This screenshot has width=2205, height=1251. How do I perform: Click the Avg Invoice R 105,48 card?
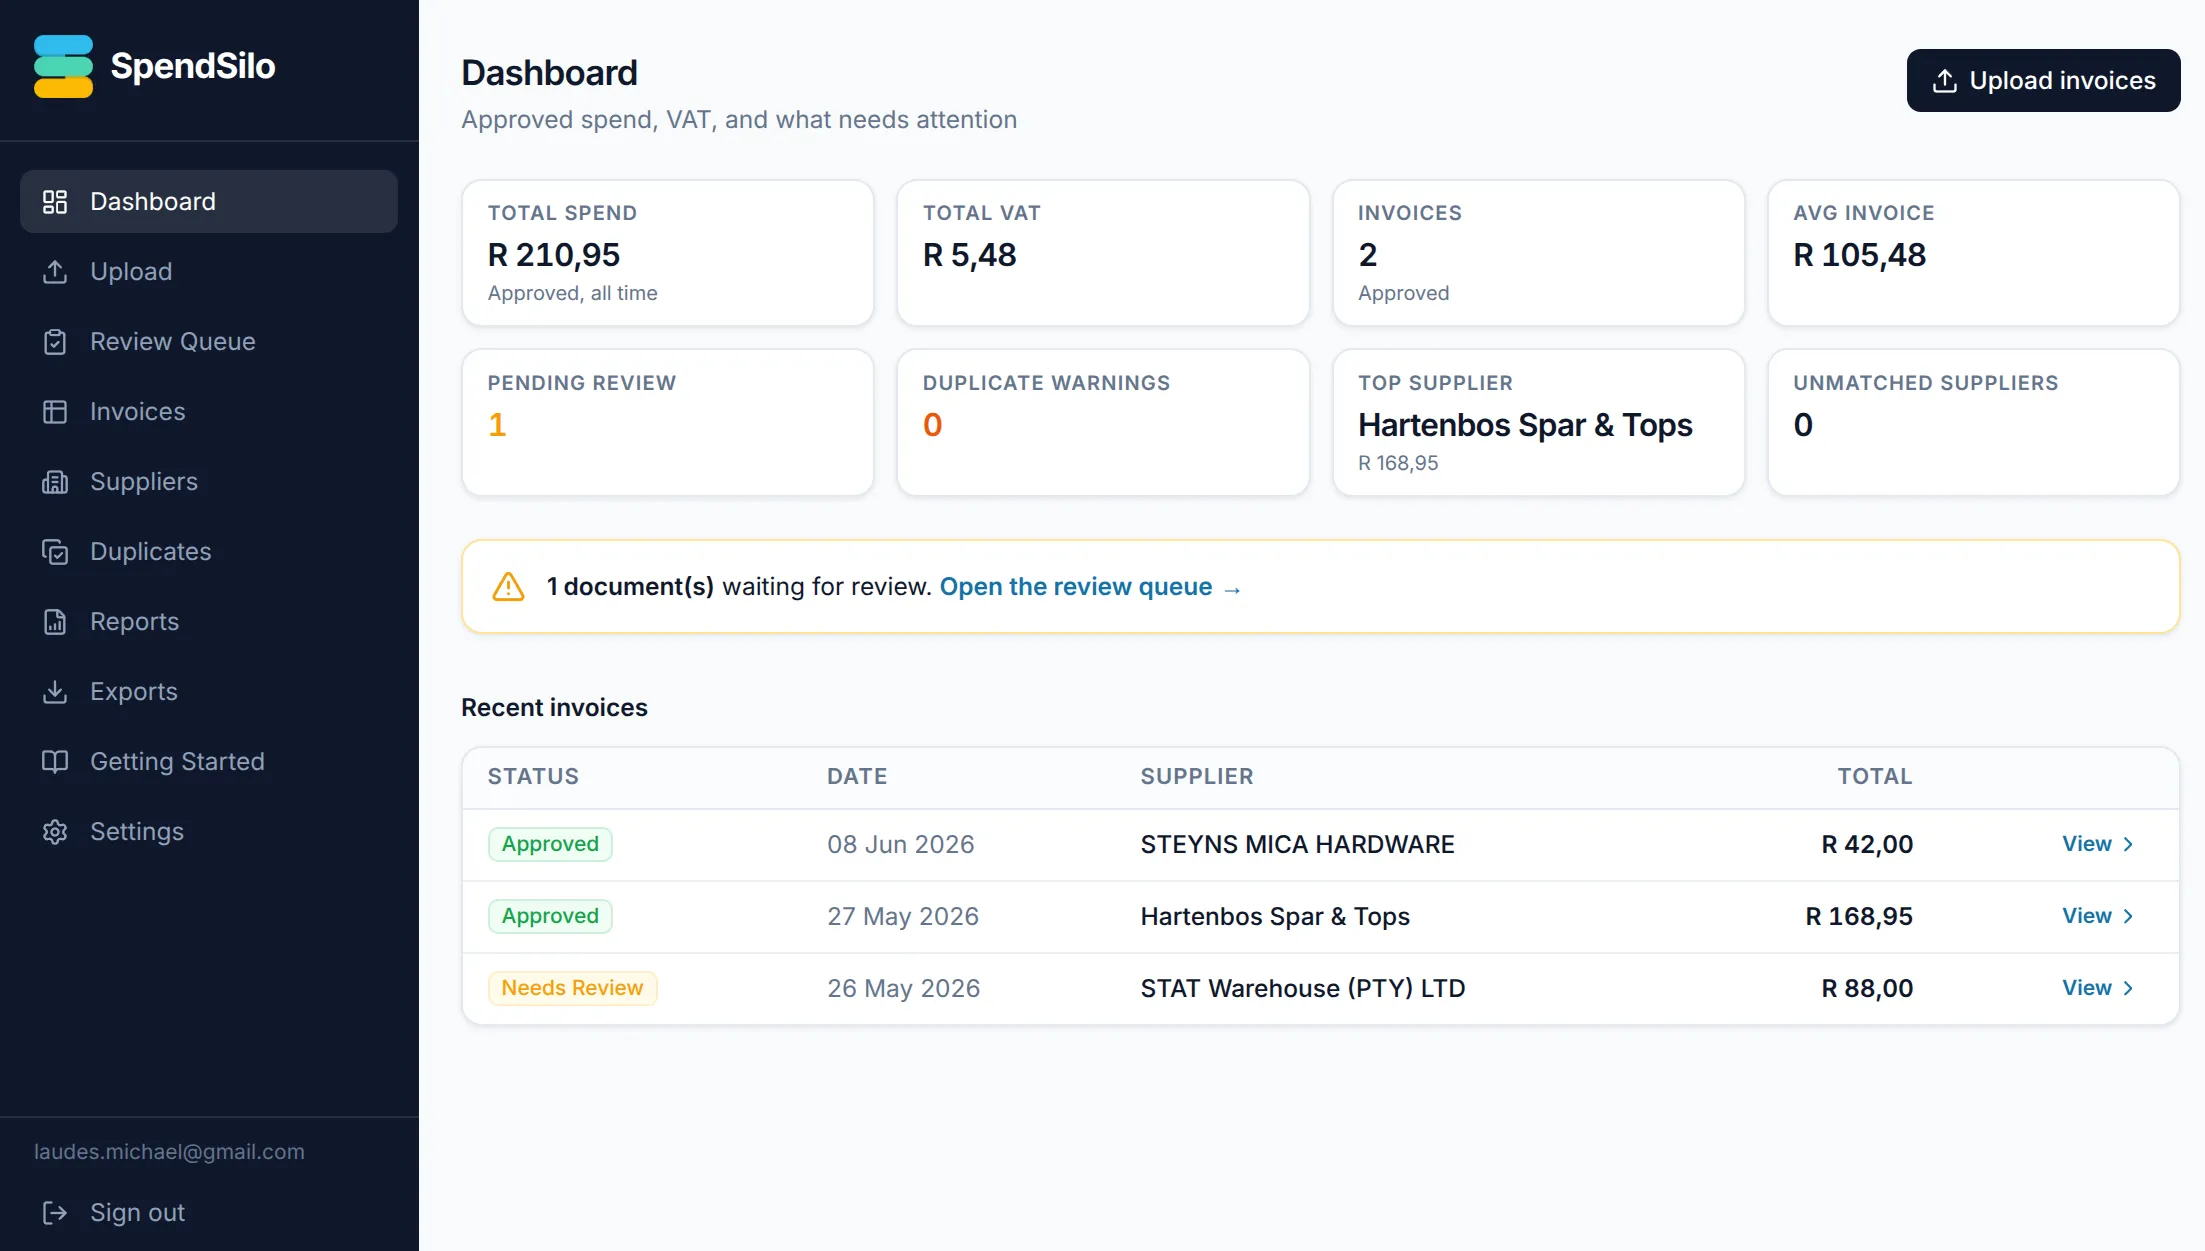[1973, 253]
